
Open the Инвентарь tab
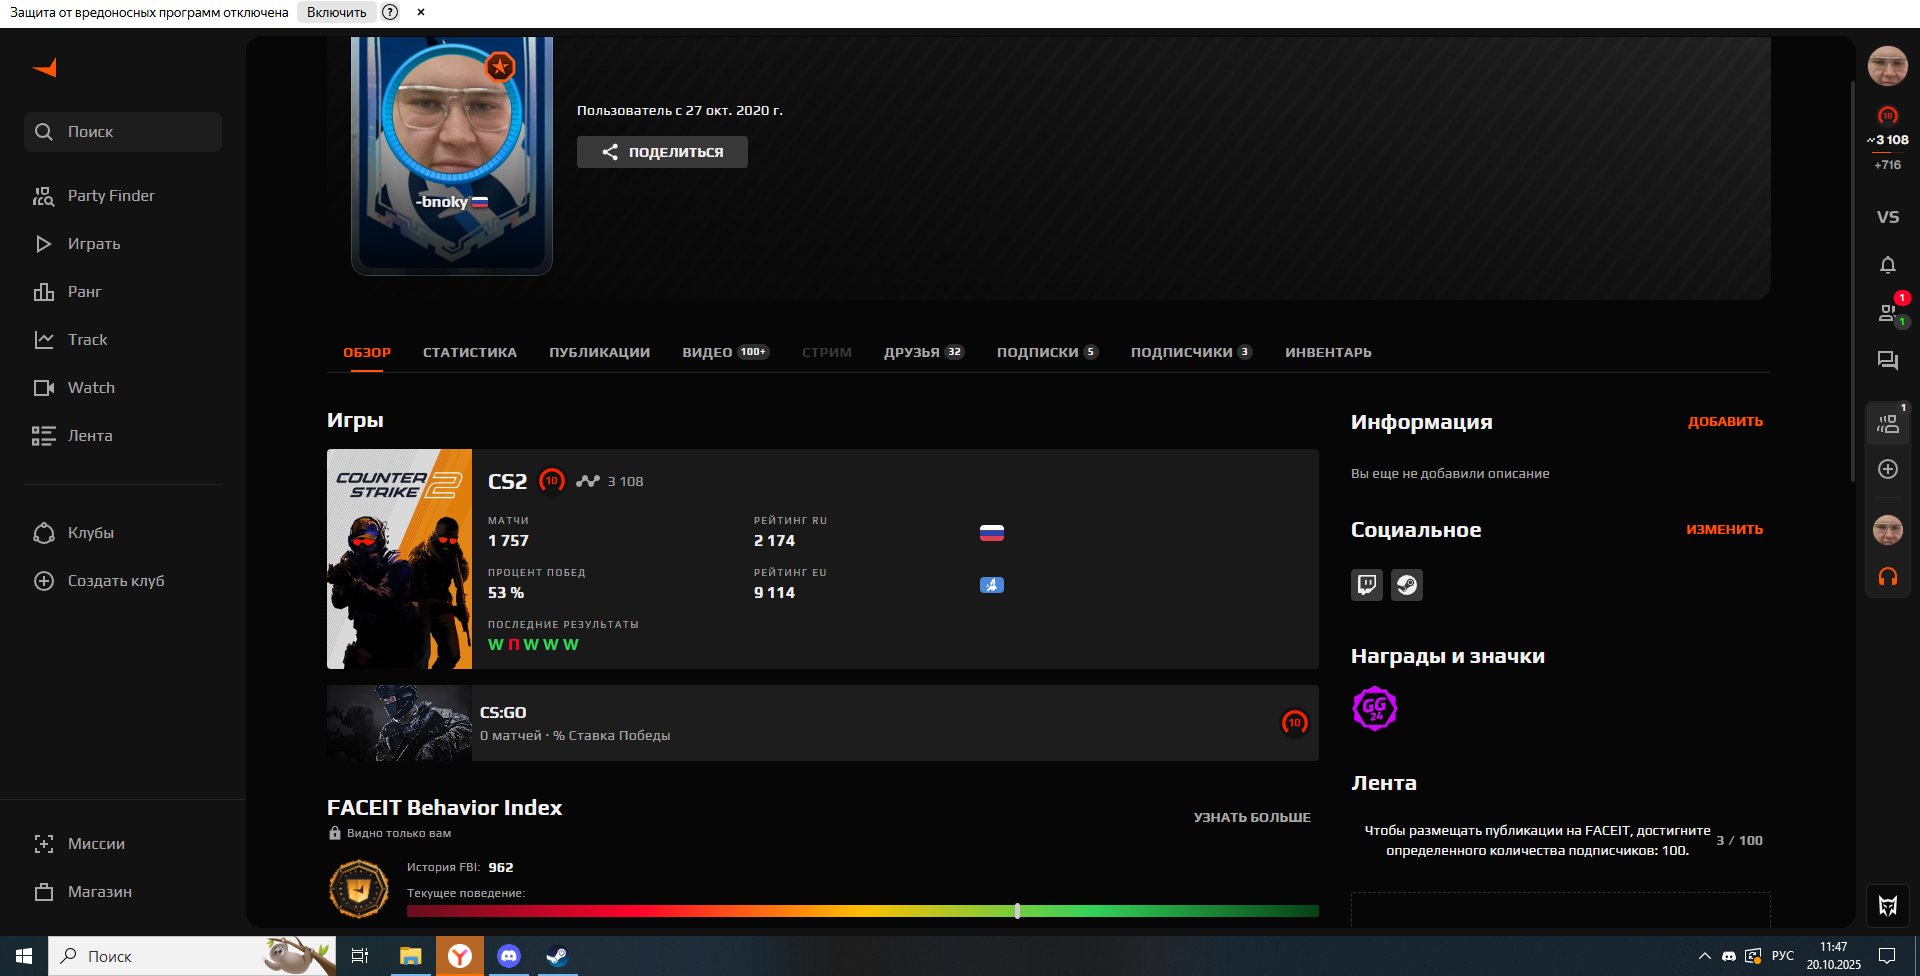click(x=1328, y=352)
